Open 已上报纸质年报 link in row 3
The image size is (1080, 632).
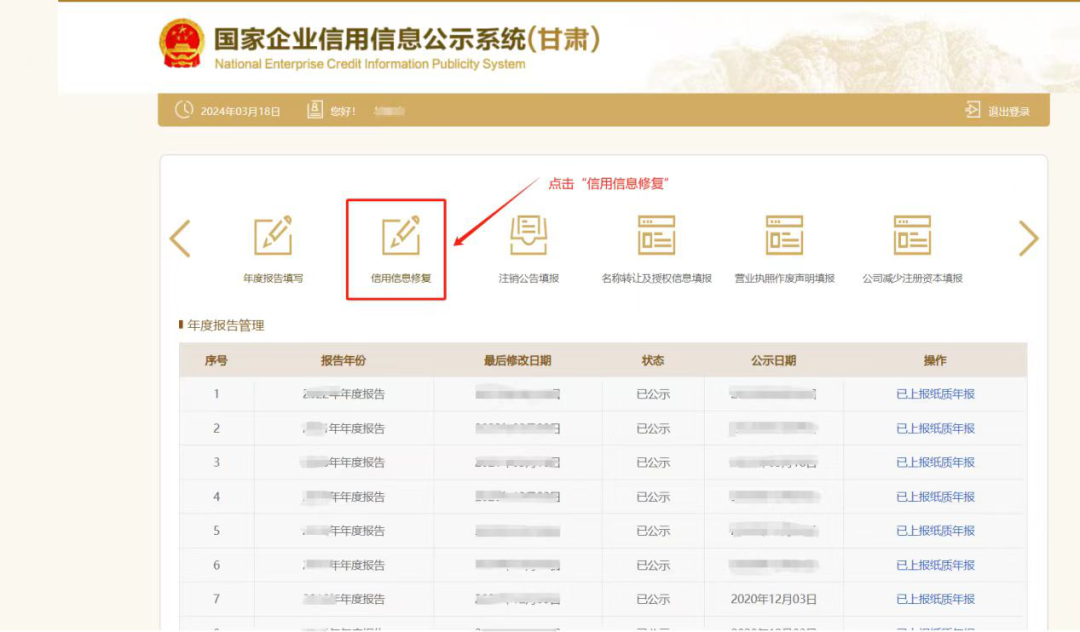pyautogui.click(x=935, y=462)
